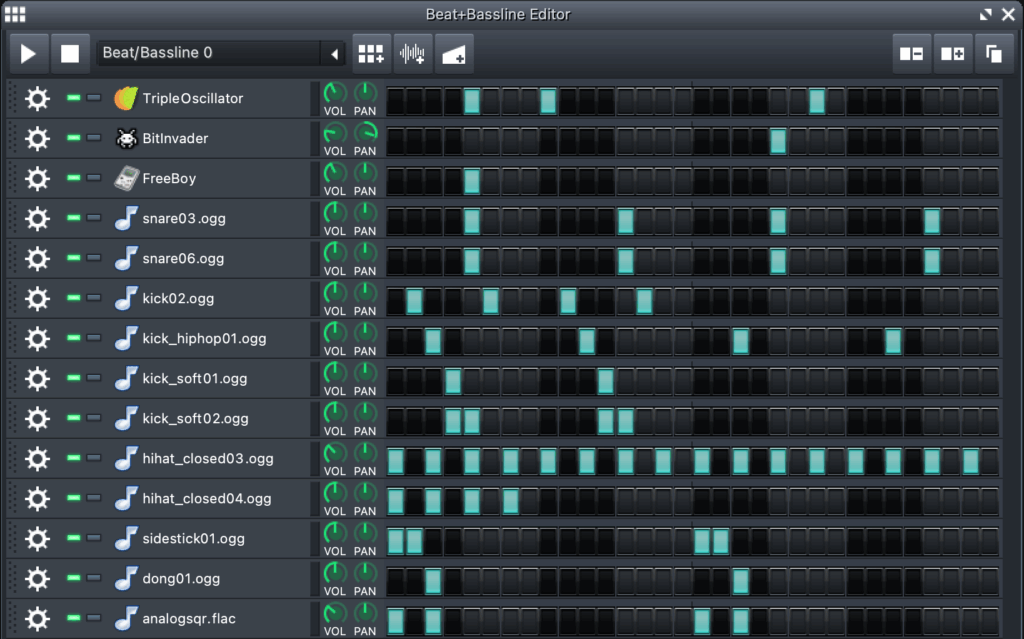Click the Add beat/bassline grid icon
The image size is (1024, 639).
pyautogui.click(x=371, y=53)
